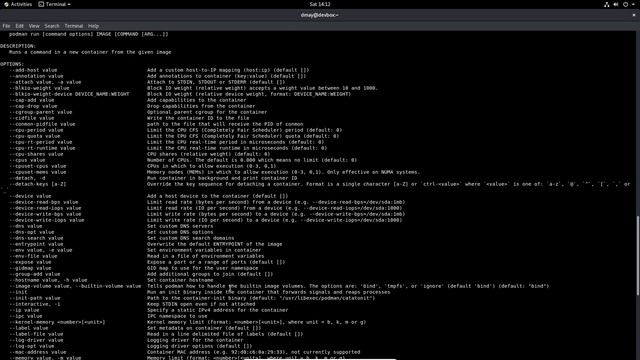Image resolution: width=640 pixels, height=360 pixels.
Task: Click 'Set custom DNS servers' description
Action: 180,226
